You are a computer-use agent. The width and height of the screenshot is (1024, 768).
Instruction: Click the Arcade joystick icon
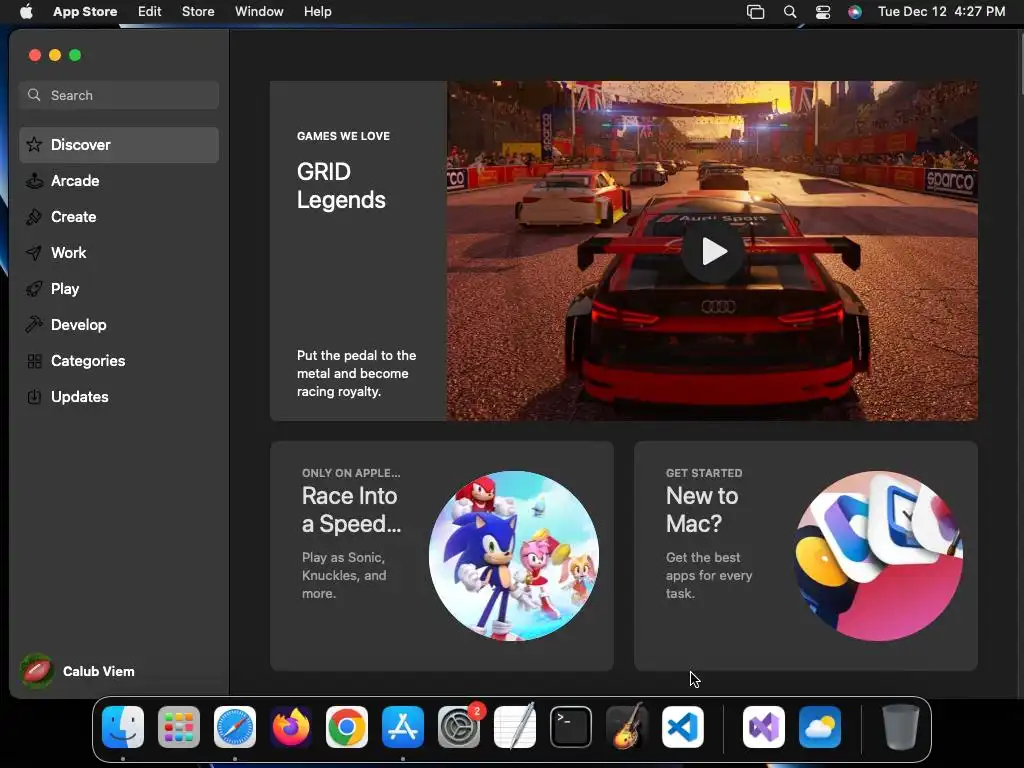34,180
